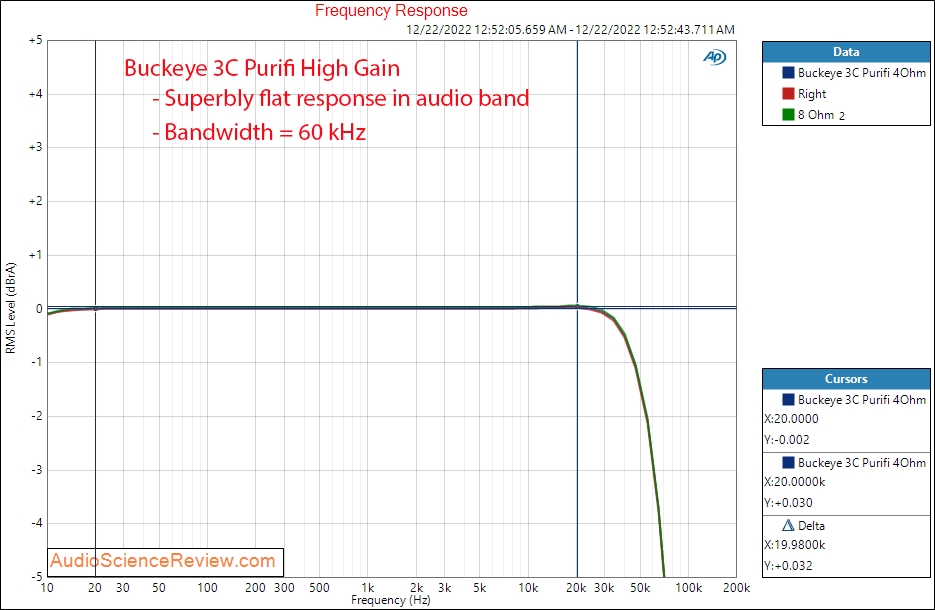Viewport: 935px width, 610px height.
Task: Click the '-2' tick on the level axis
Action: click(x=37, y=416)
